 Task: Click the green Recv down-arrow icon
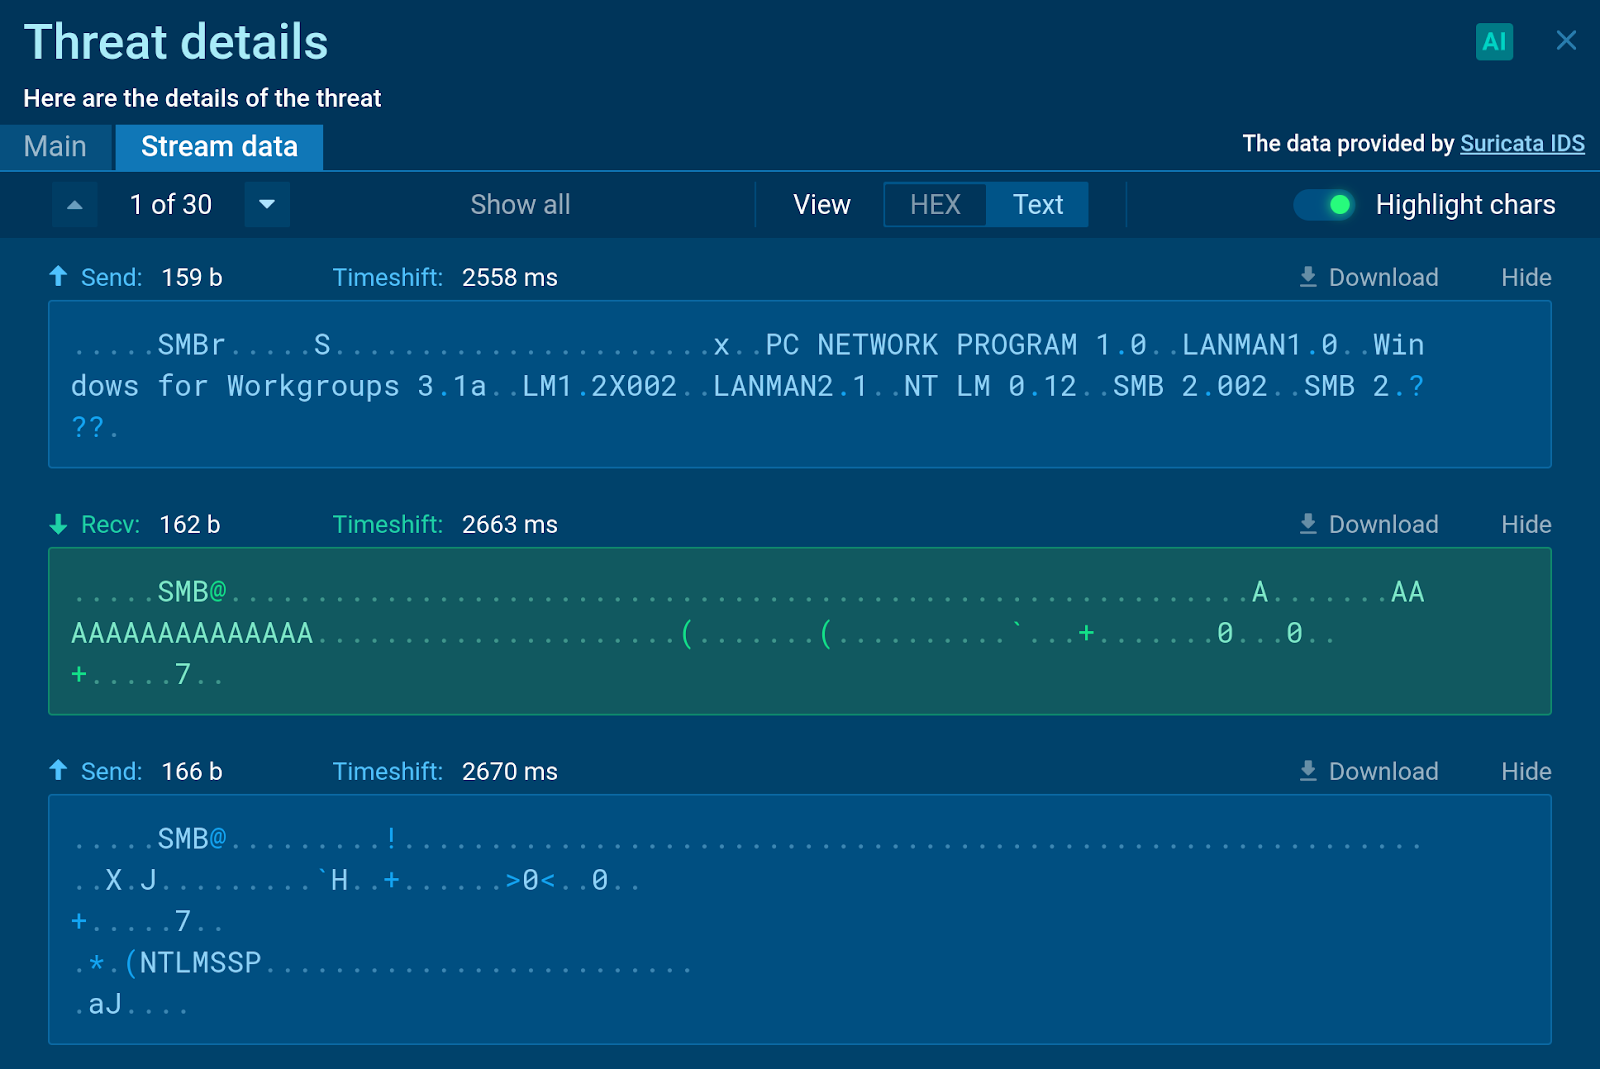59,525
